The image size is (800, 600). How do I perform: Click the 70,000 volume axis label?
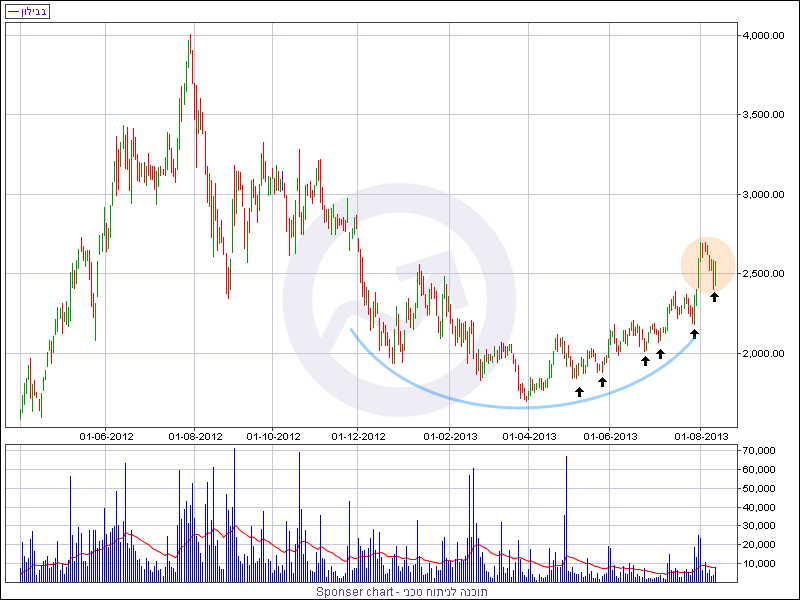(x=760, y=452)
